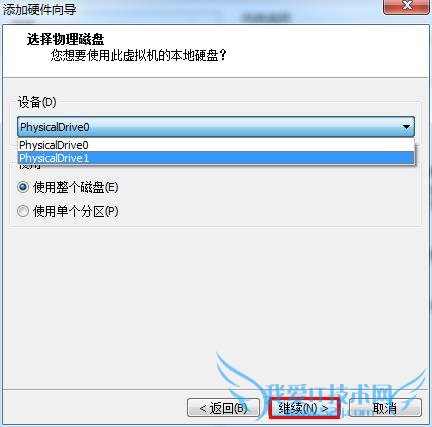
Task: Enable the 使用单个分区(P) radio option
Action: 23,211
